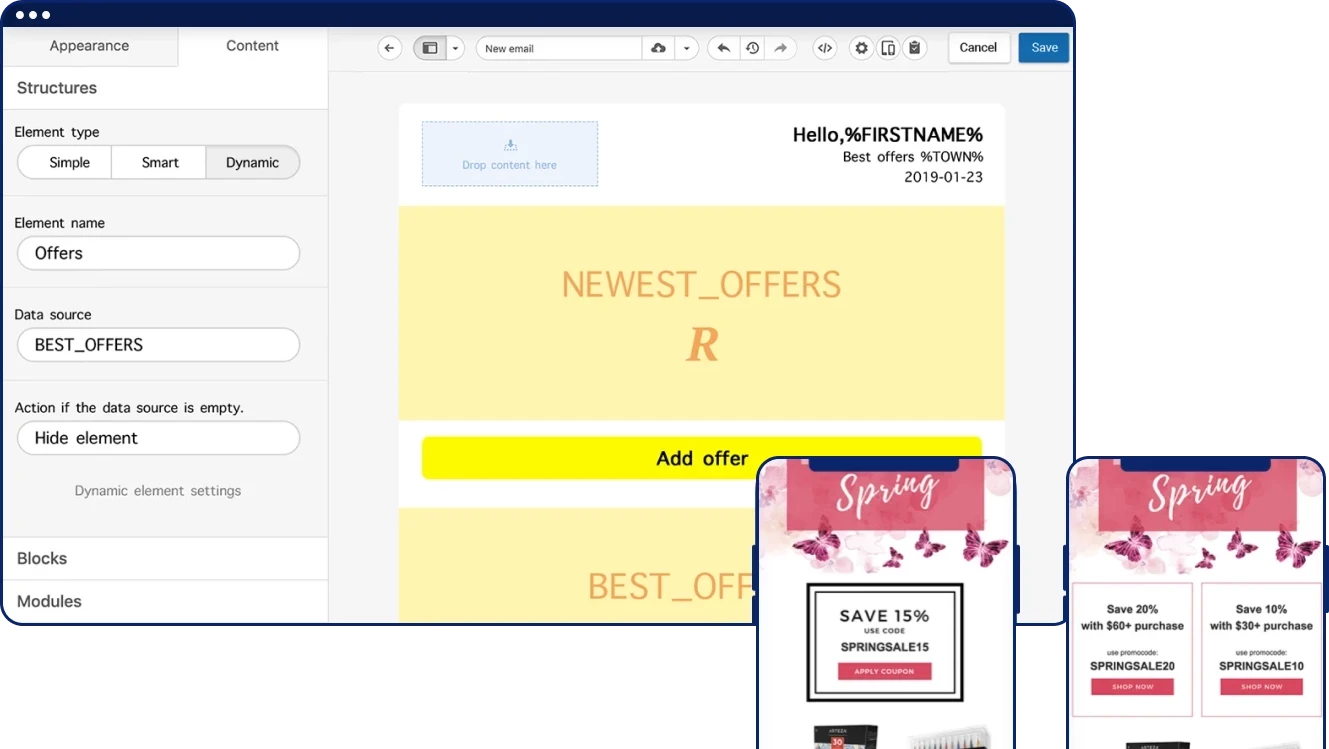Expand the cloud save options arrow

coord(687,47)
